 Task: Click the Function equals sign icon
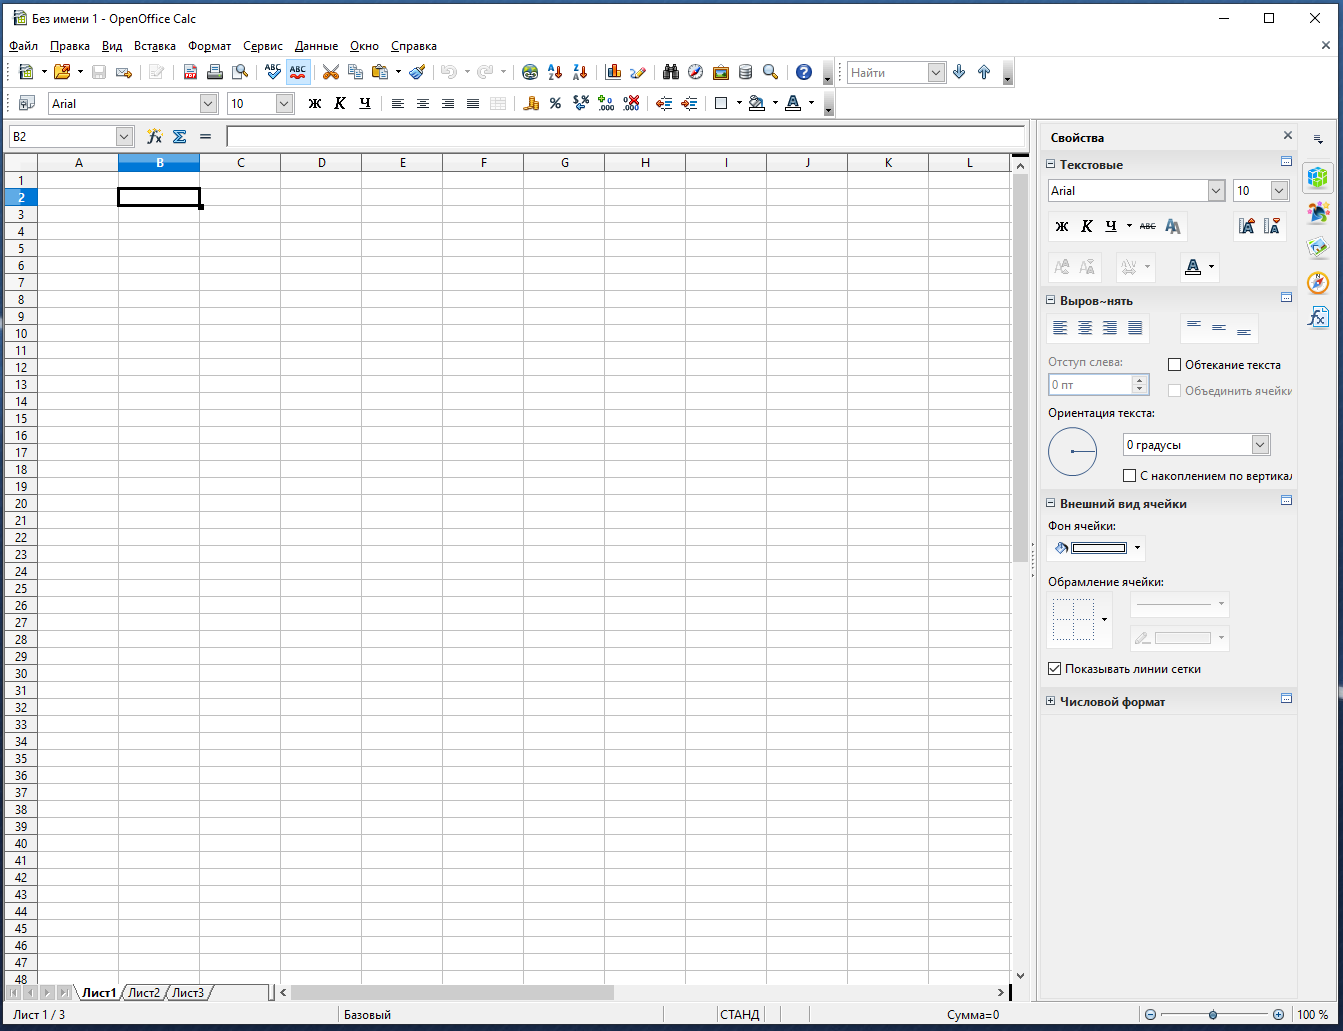pyautogui.click(x=205, y=136)
